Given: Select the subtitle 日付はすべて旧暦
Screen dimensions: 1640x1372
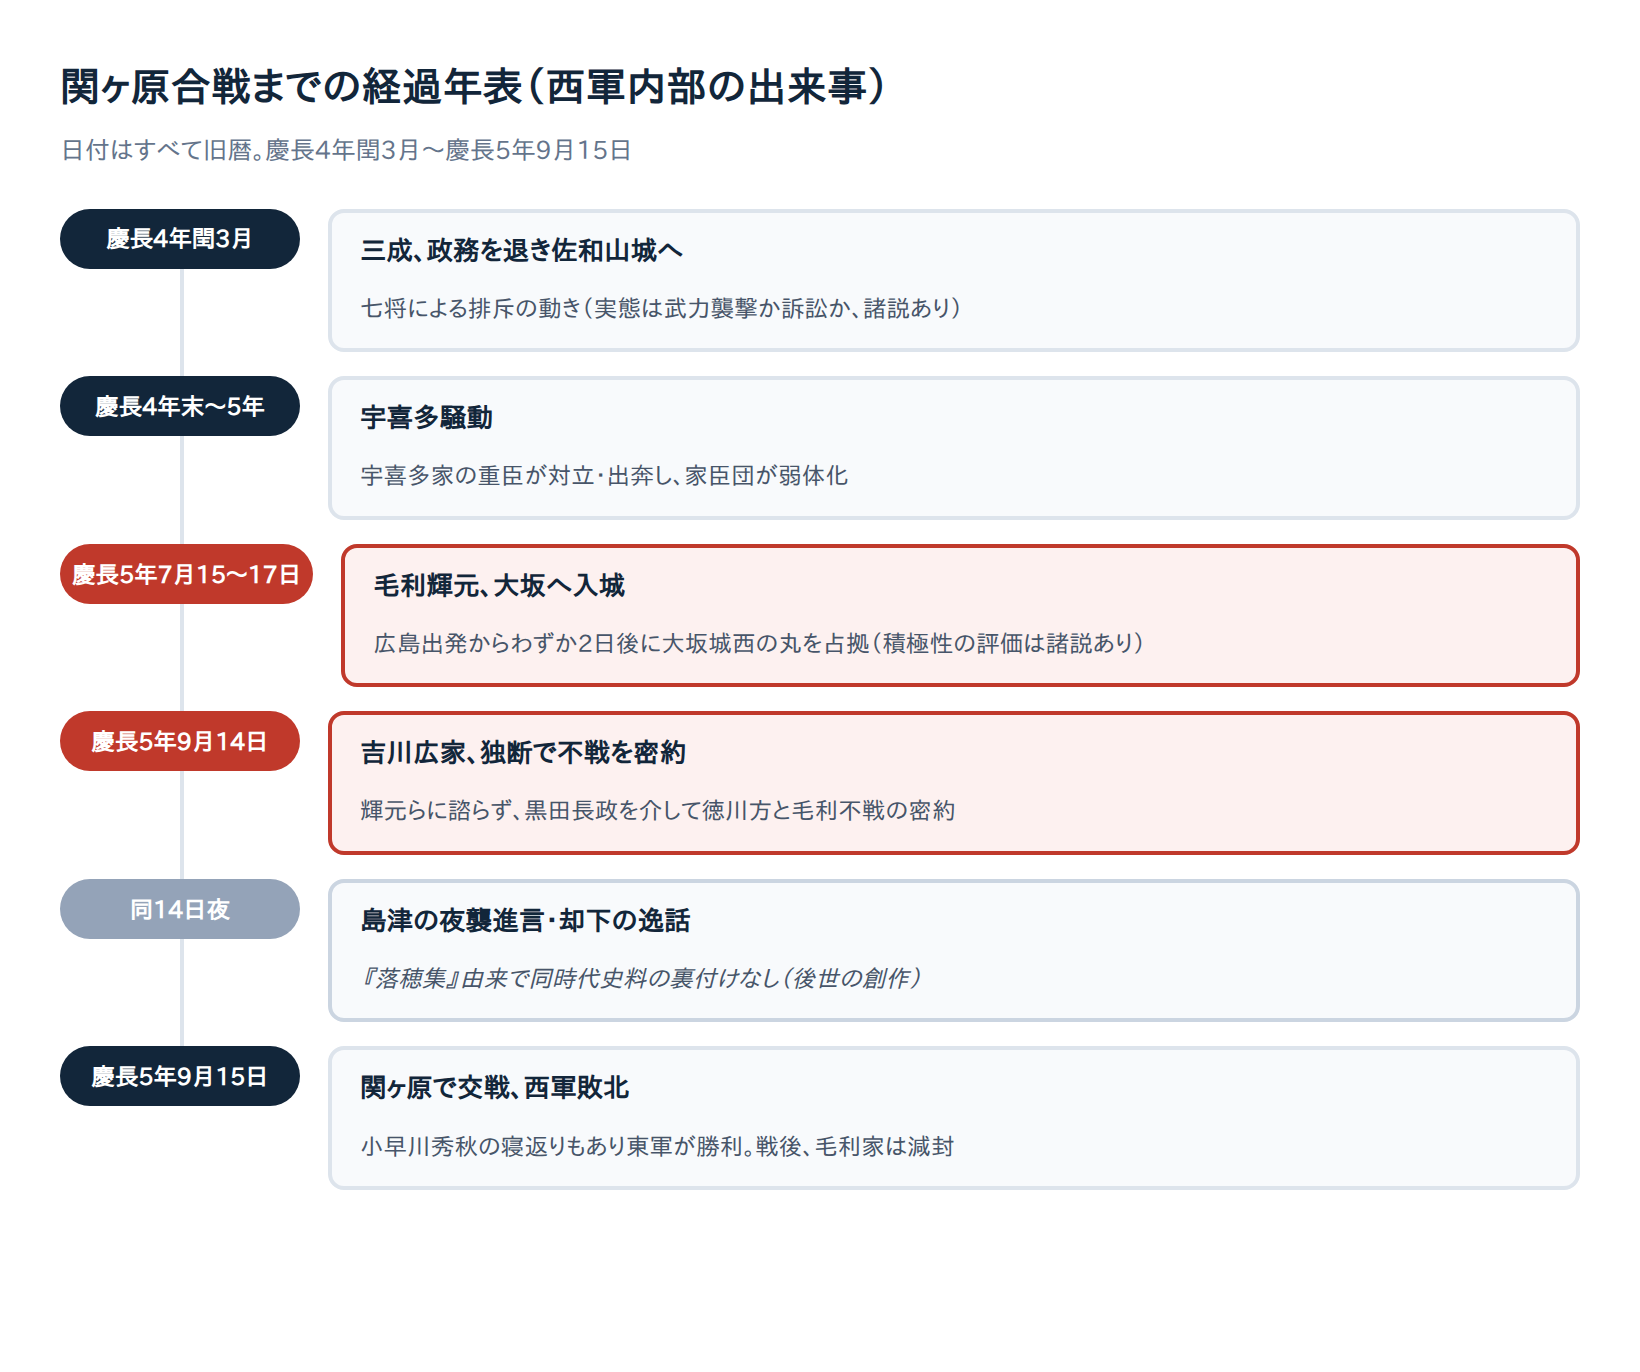Looking at the screenshot, I should click(346, 150).
